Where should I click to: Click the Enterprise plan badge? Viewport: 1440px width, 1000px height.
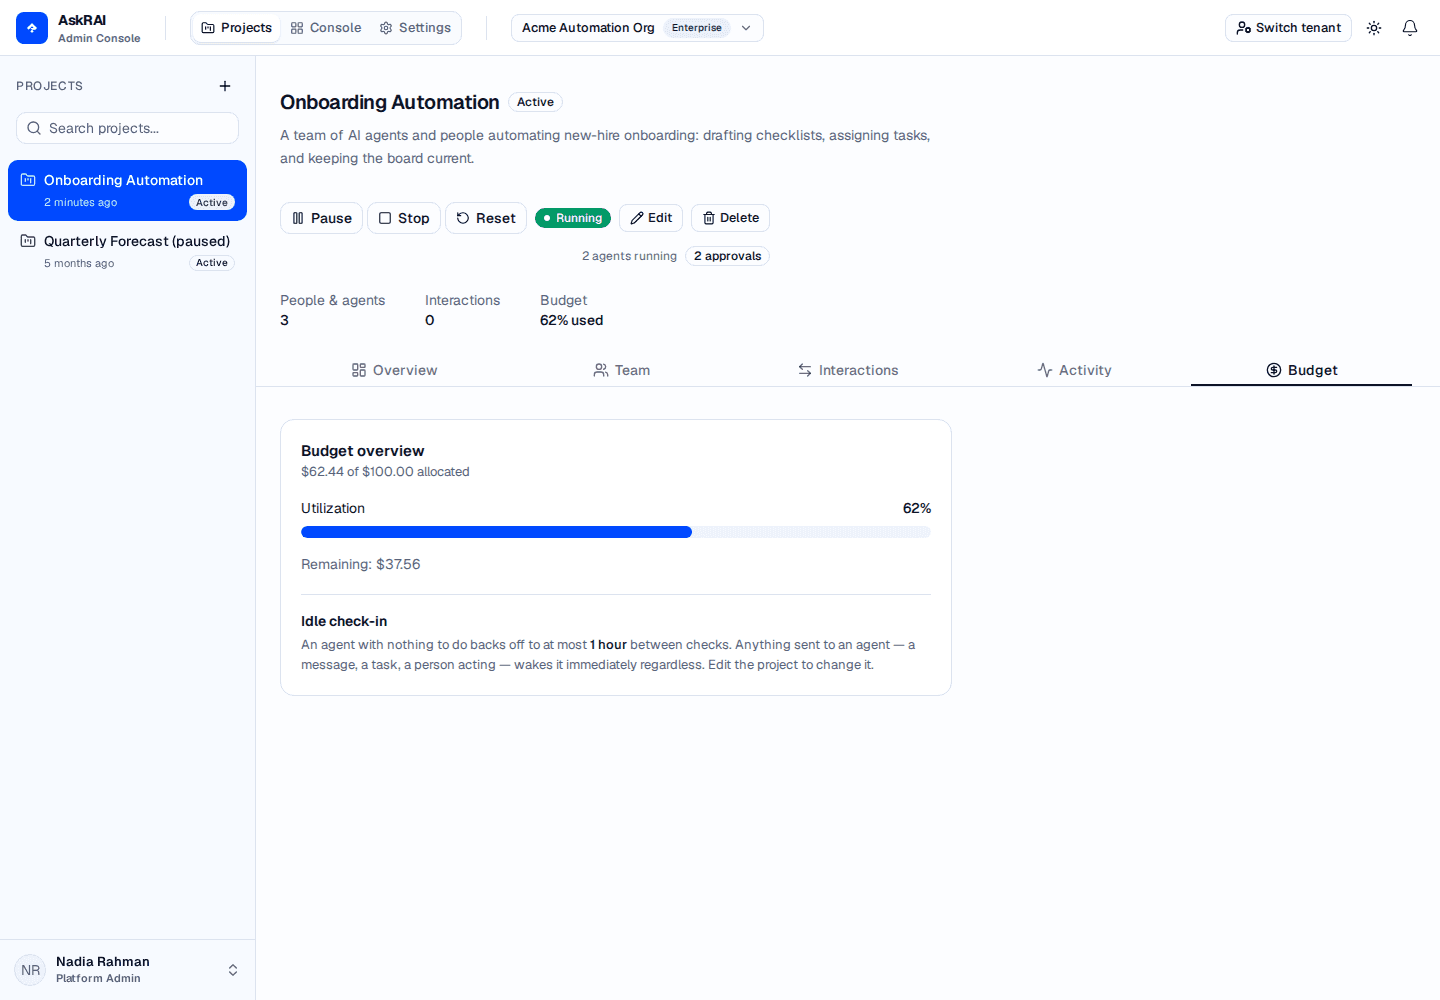[x=697, y=28]
